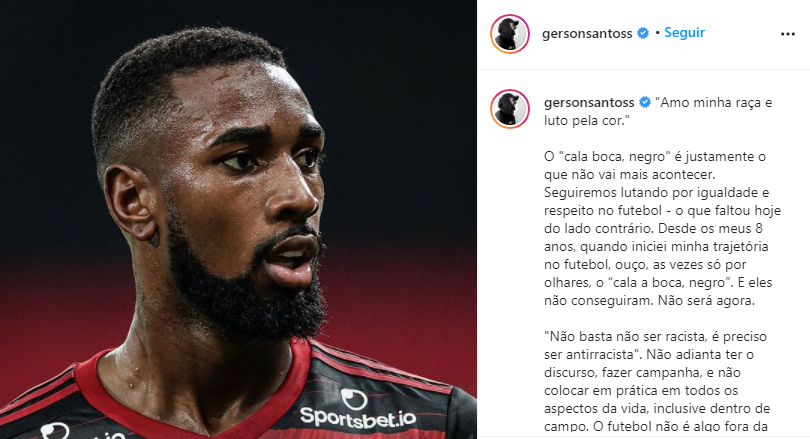Click the paragraph starting "Não basta não ser racista"
This screenshot has width=810, height=439.
click(657, 382)
